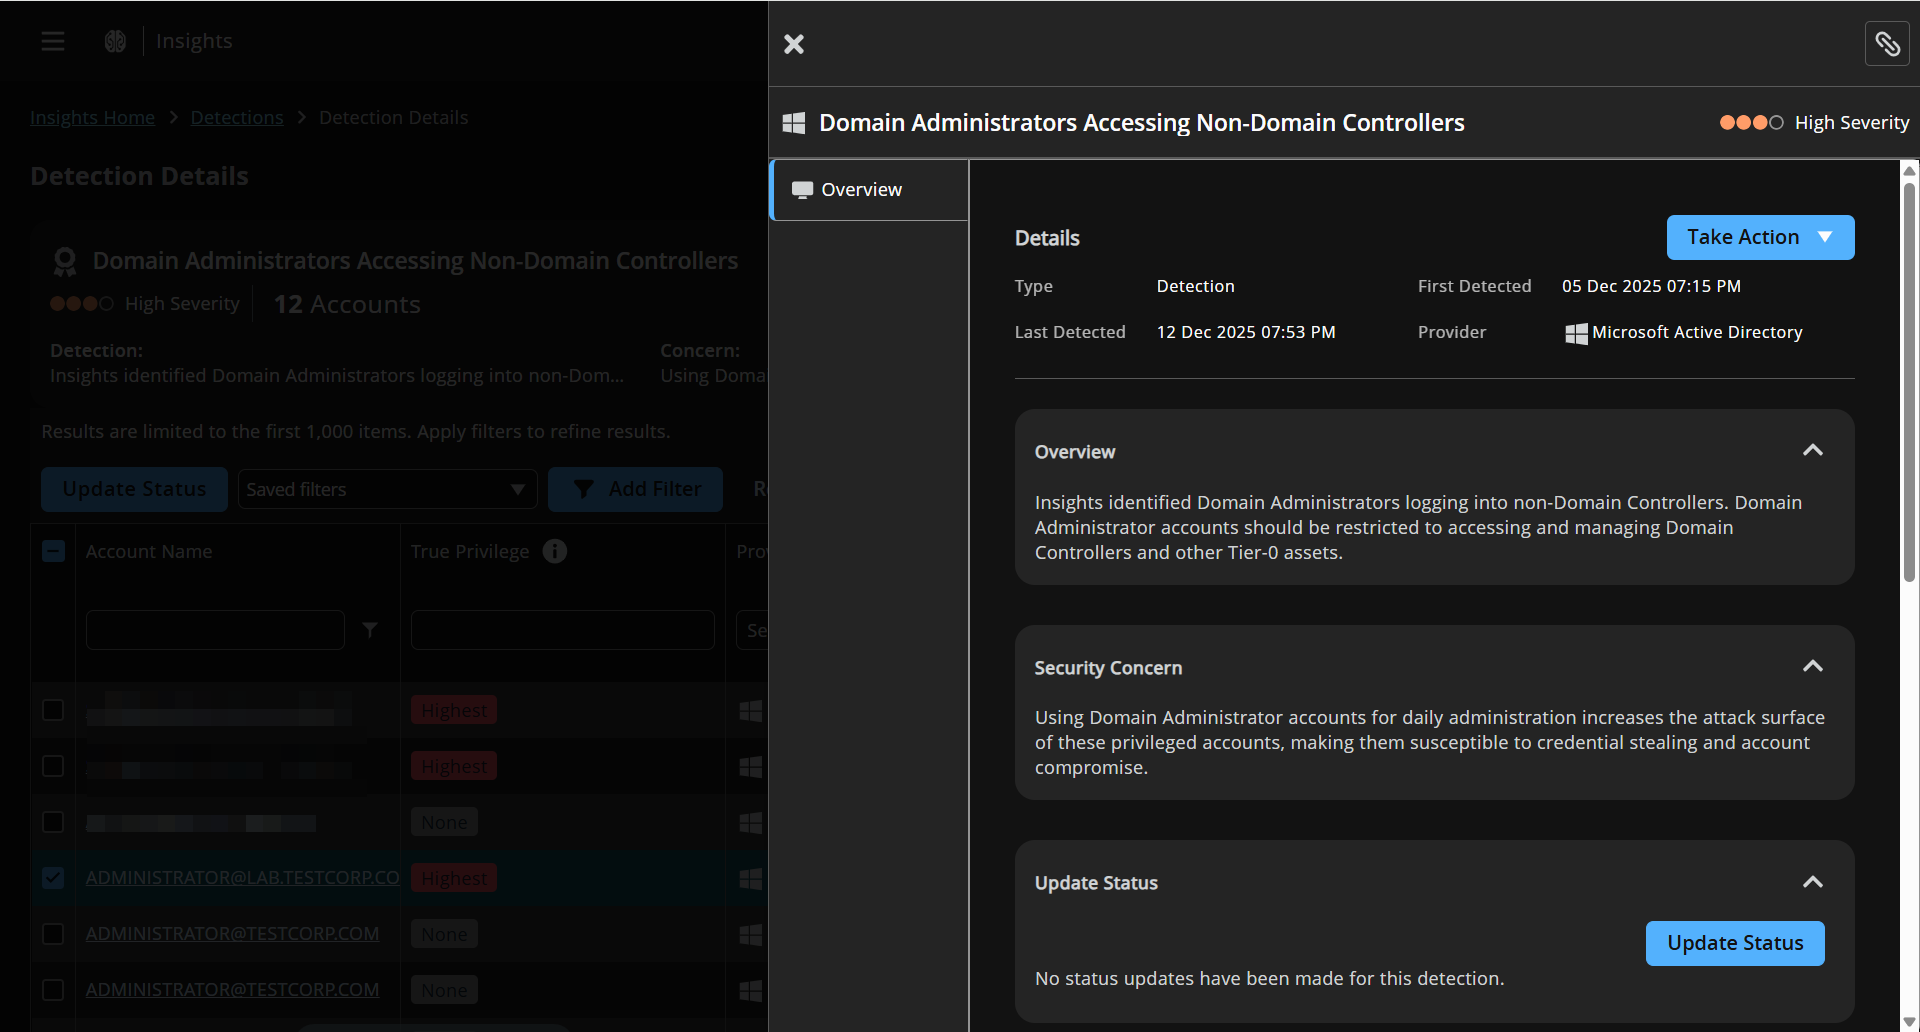Click the info icon next to True Privilege
The height and width of the screenshot is (1032, 1920).
tap(555, 551)
